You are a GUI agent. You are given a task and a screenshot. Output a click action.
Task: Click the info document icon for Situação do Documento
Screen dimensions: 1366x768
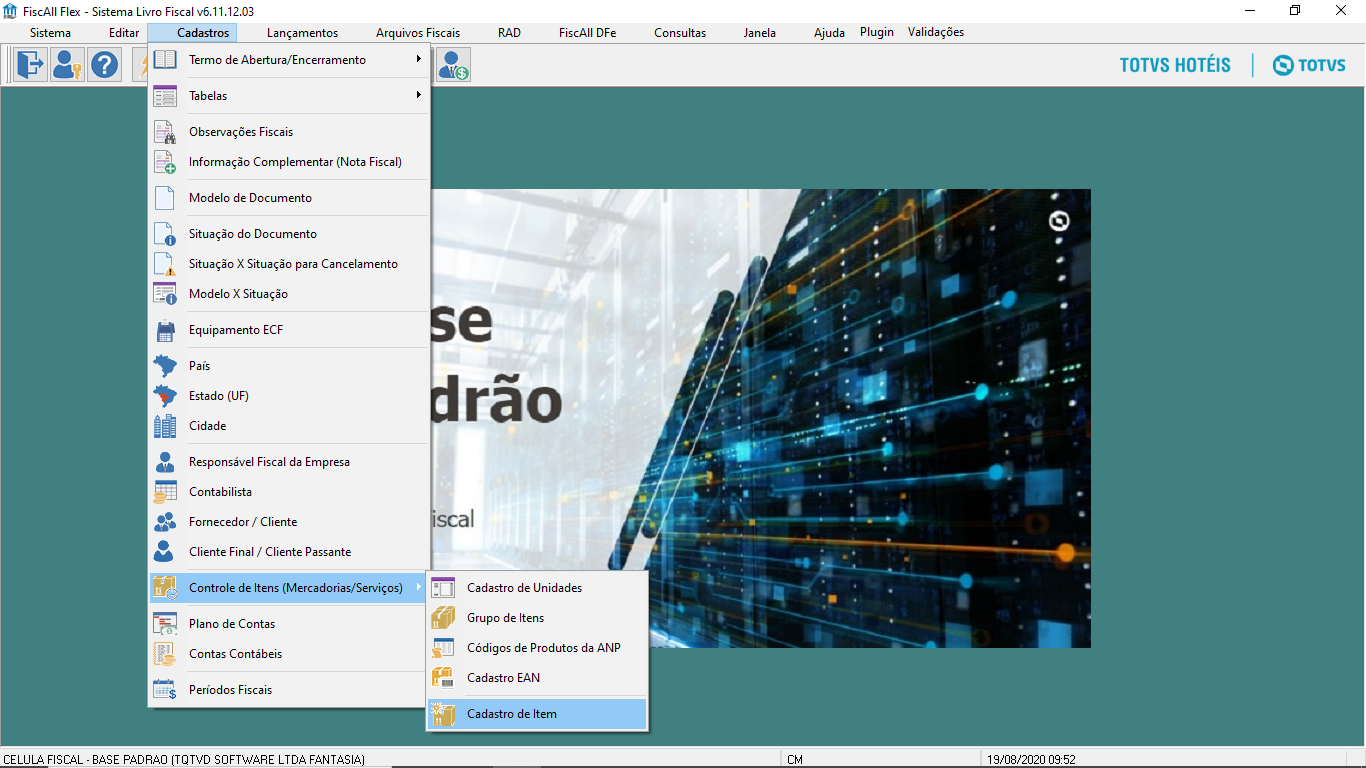pyautogui.click(x=165, y=234)
